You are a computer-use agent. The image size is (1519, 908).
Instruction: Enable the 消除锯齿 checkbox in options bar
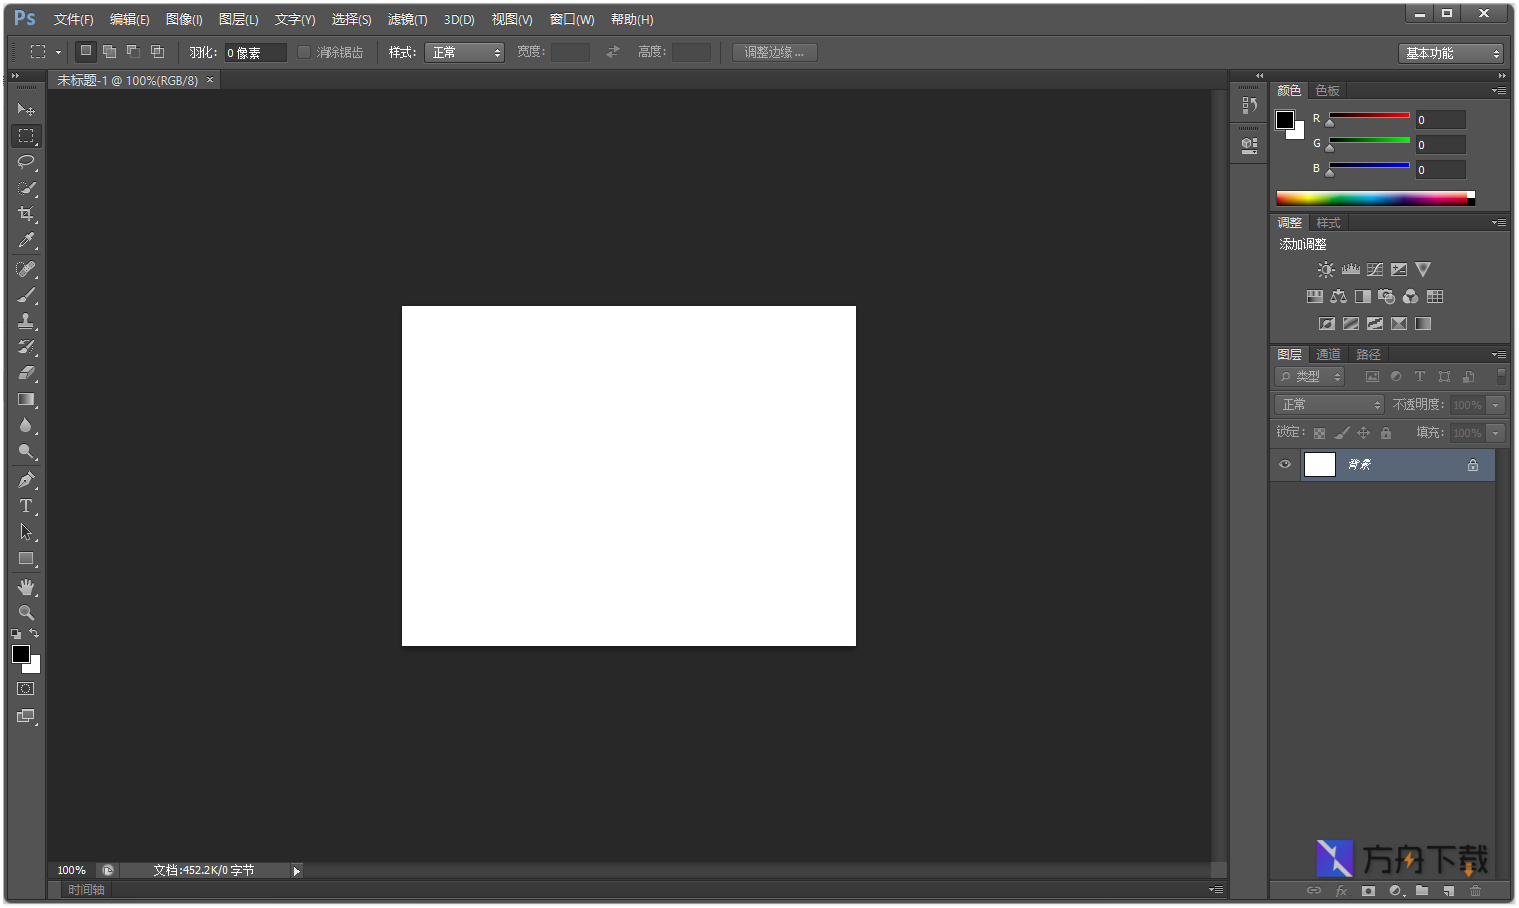coord(304,52)
